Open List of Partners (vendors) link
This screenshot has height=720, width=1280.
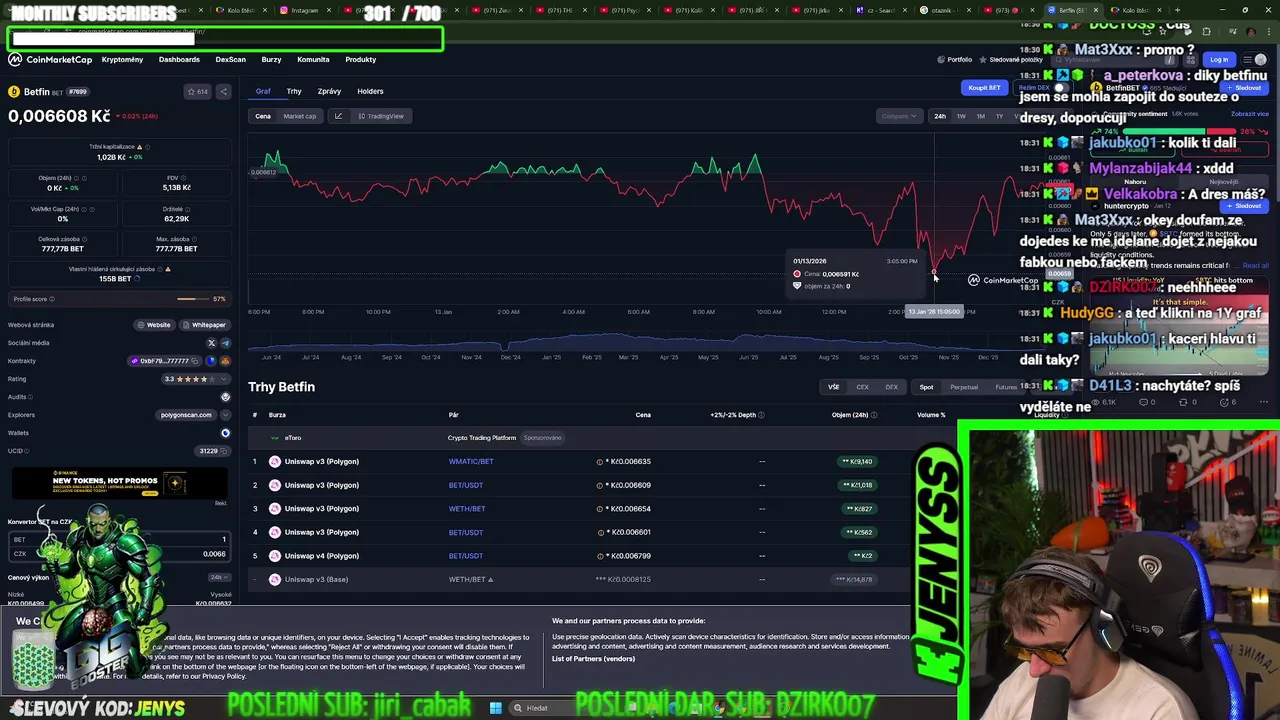click(x=593, y=659)
